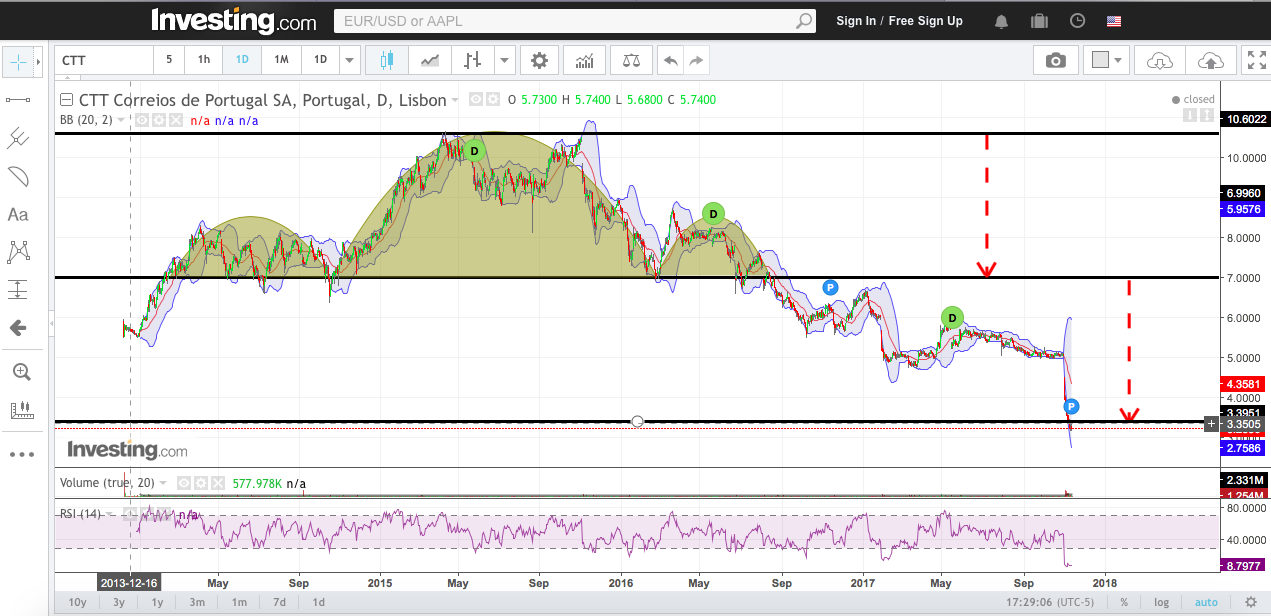The width and height of the screenshot is (1271, 616).
Task: Pick the zoom-in magnifier tool
Action: [x=20, y=372]
